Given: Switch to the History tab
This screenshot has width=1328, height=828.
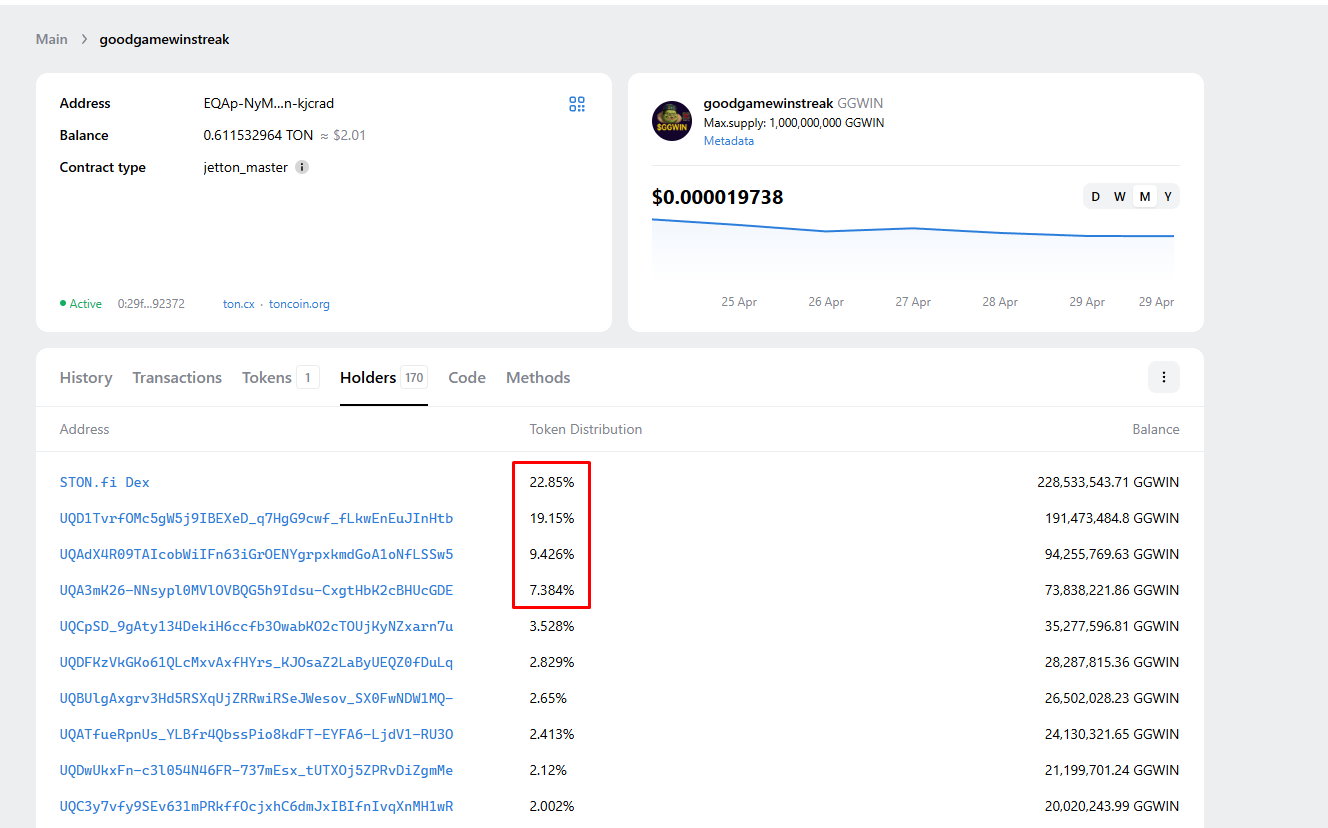Looking at the screenshot, I should (86, 377).
